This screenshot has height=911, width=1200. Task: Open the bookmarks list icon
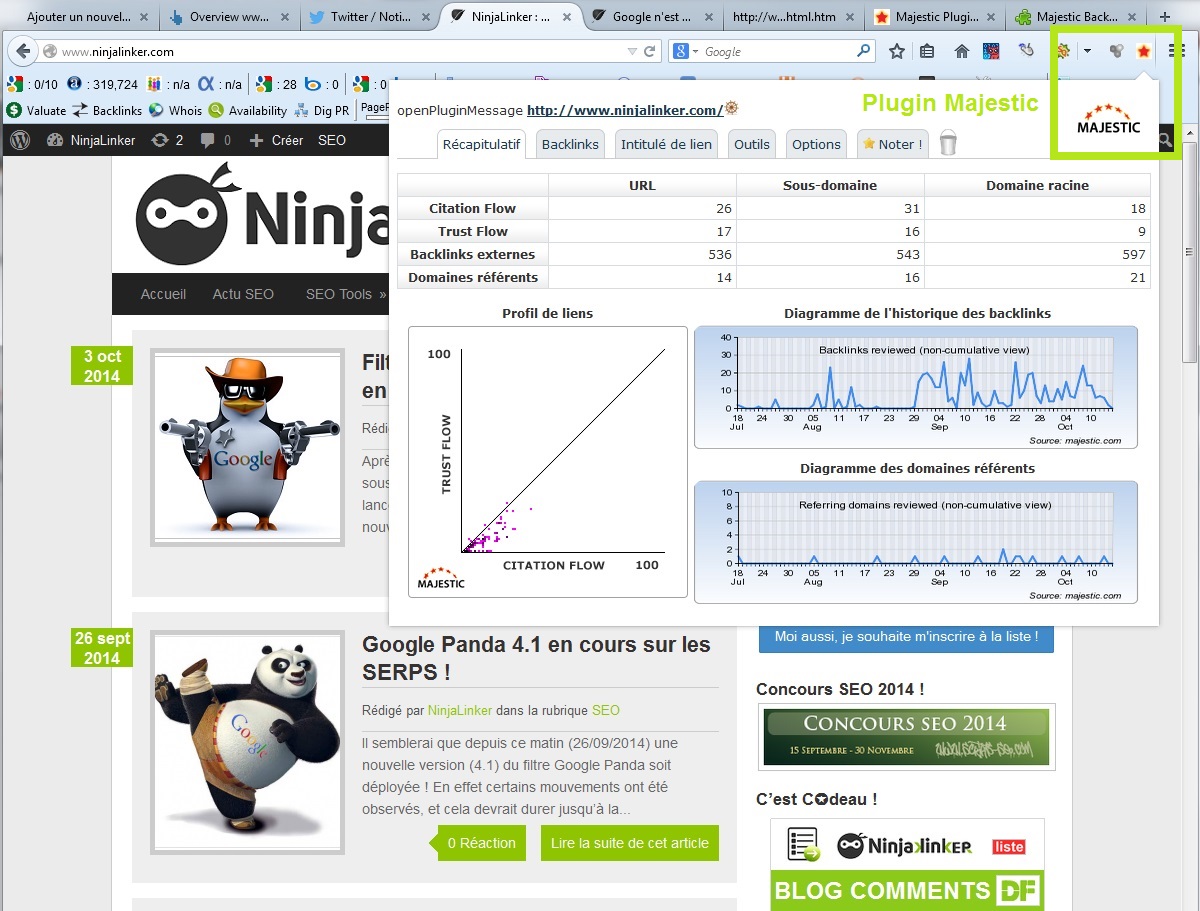tap(927, 52)
